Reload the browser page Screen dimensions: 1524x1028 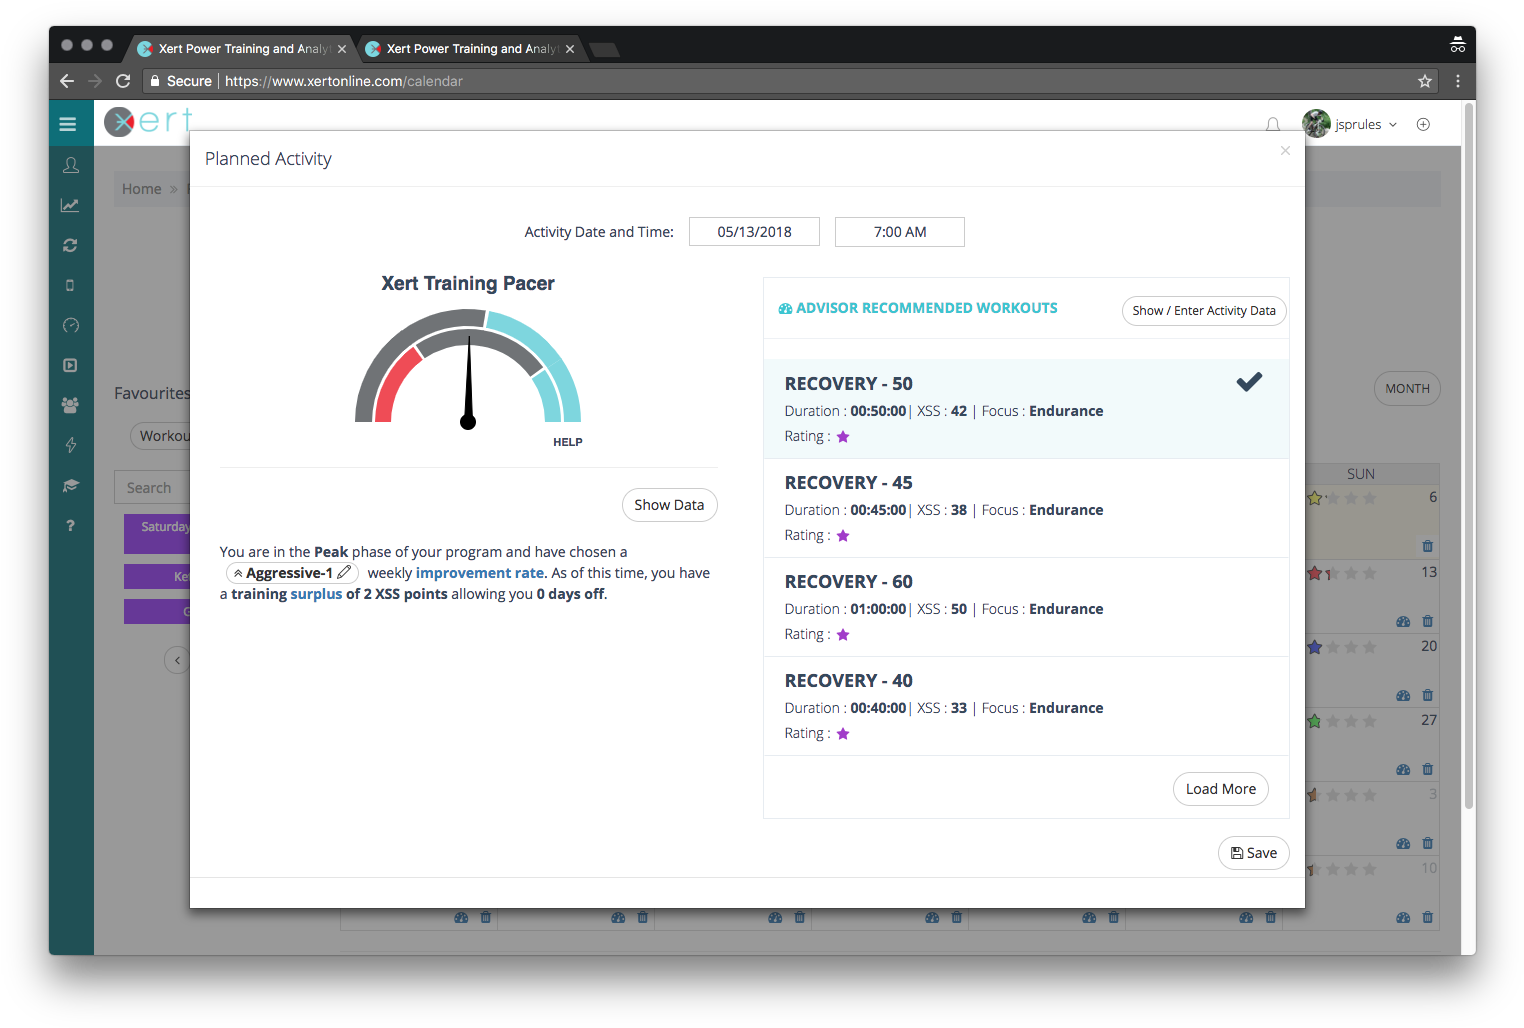click(x=123, y=81)
